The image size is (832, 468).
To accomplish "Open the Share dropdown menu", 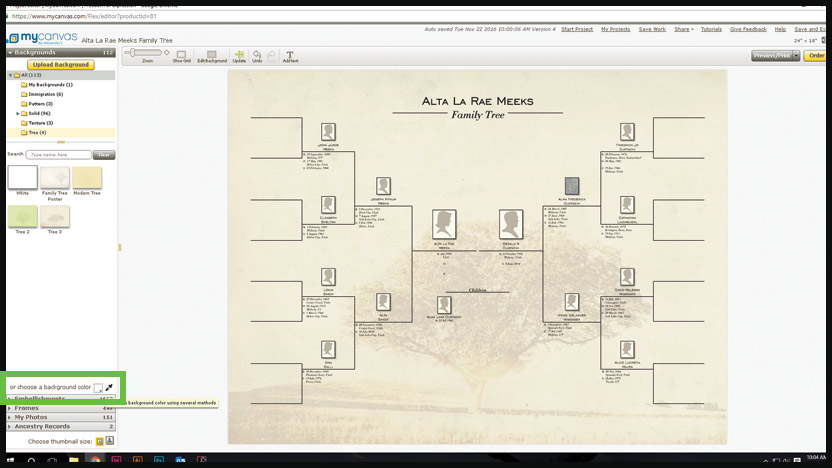I will click(683, 29).
